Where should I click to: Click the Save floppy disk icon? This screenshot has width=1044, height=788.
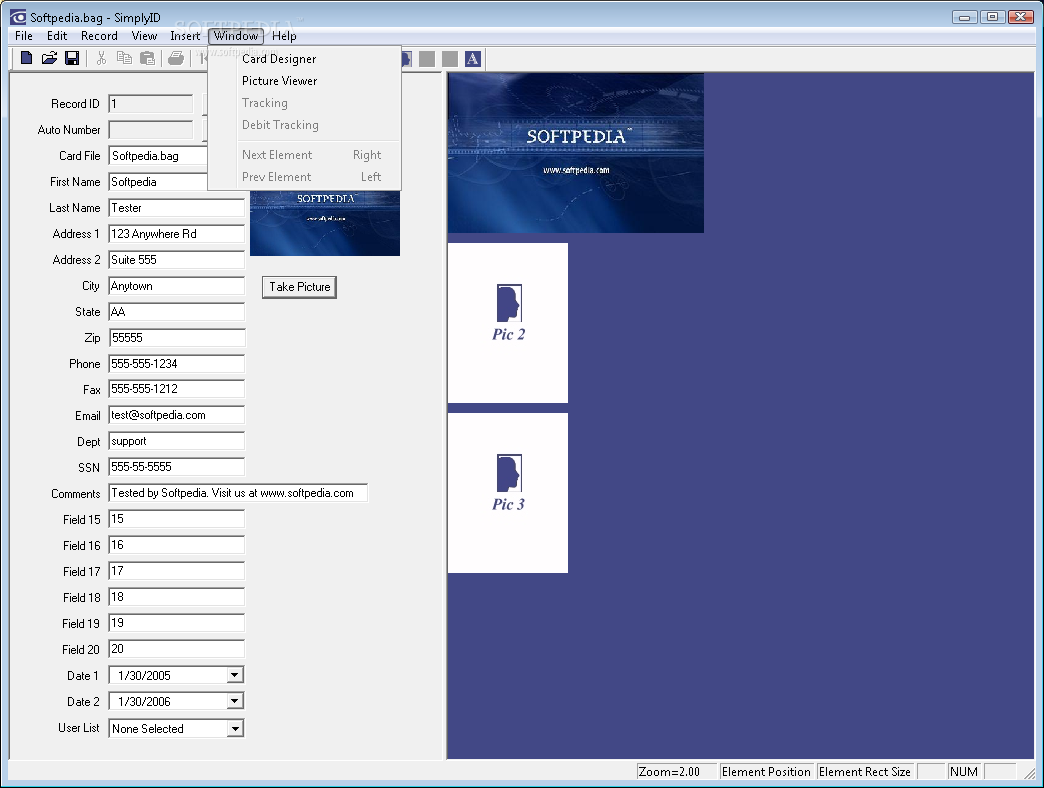click(72, 59)
